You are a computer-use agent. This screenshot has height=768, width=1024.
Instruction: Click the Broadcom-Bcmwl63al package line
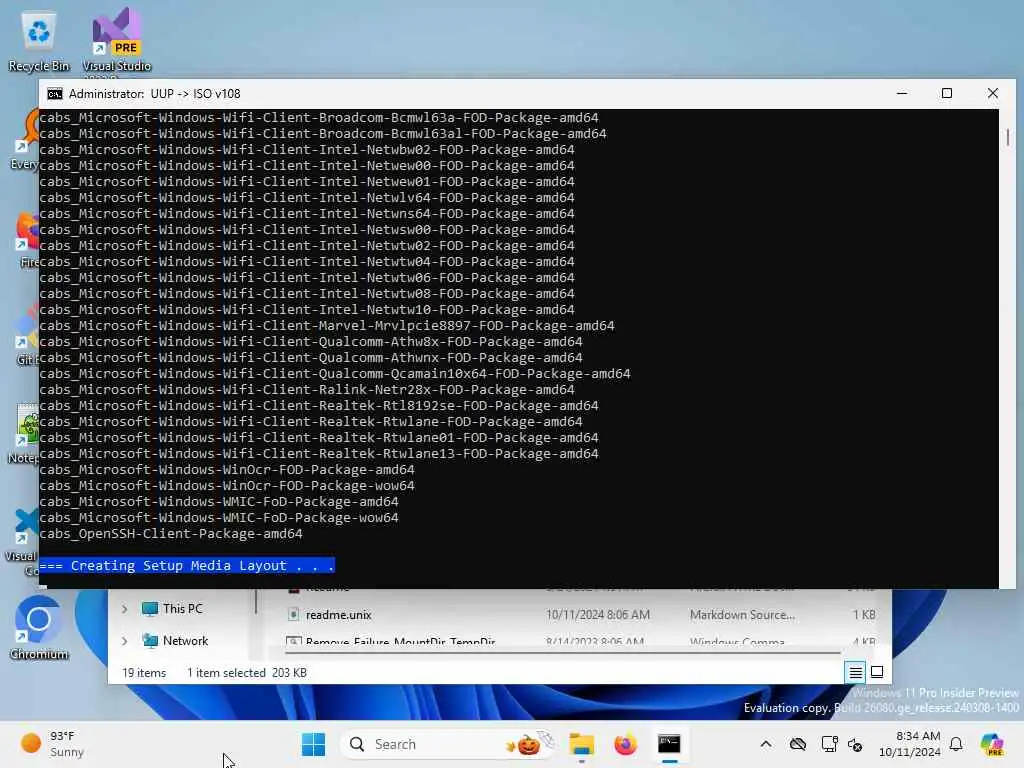pyautogui.click(x=323, y=134)
